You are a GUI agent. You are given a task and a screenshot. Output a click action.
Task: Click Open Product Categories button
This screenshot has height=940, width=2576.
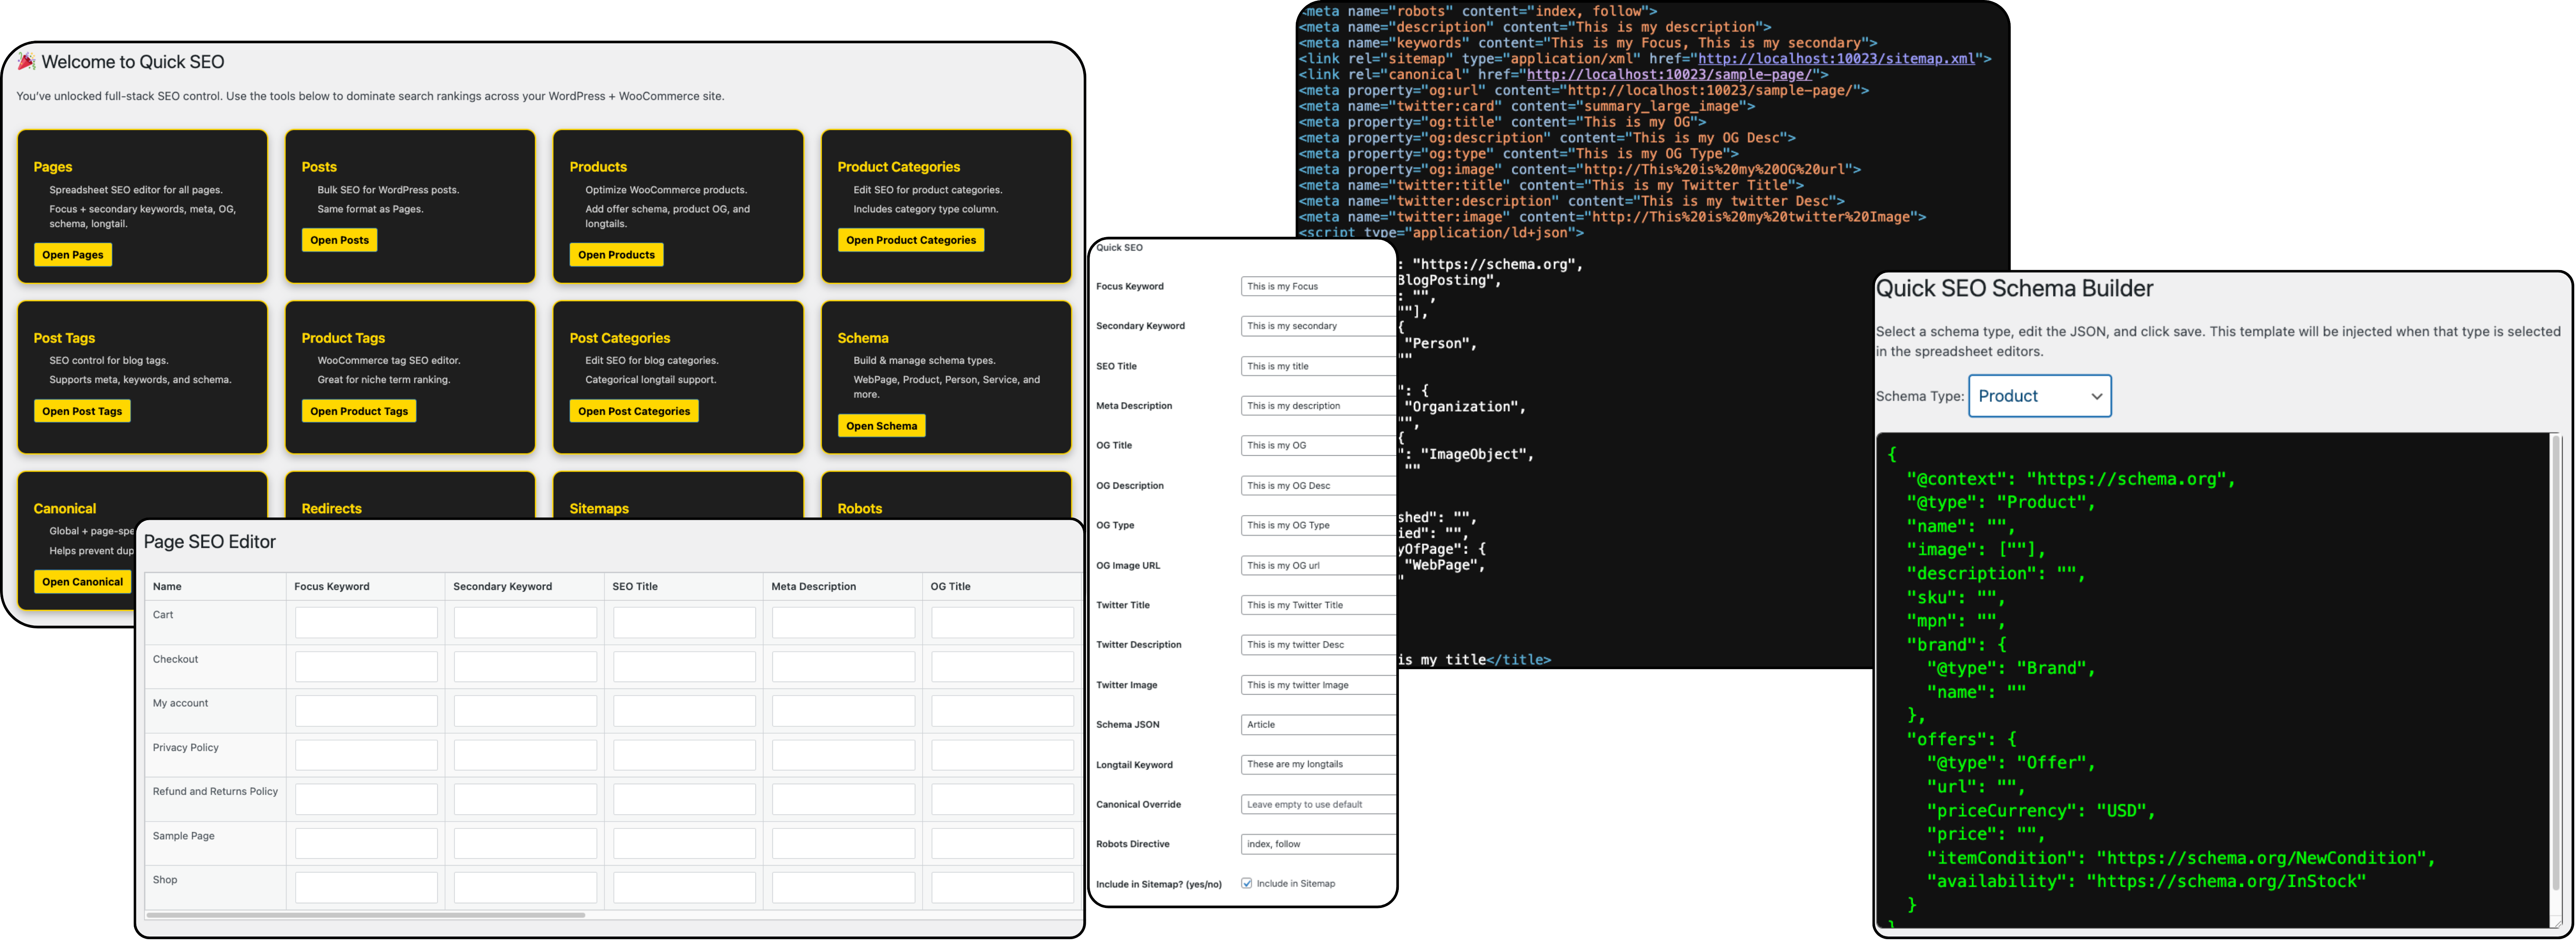(910, 240)
